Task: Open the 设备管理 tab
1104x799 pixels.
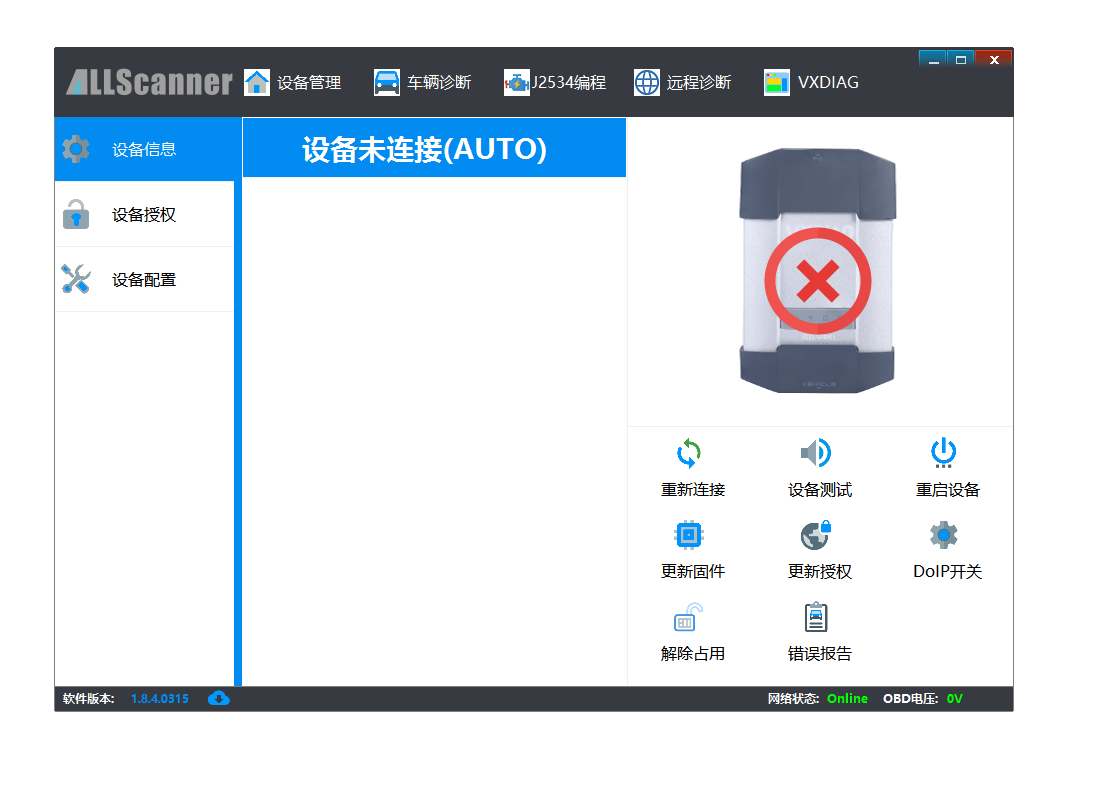Action: click(x=292, y=82)
